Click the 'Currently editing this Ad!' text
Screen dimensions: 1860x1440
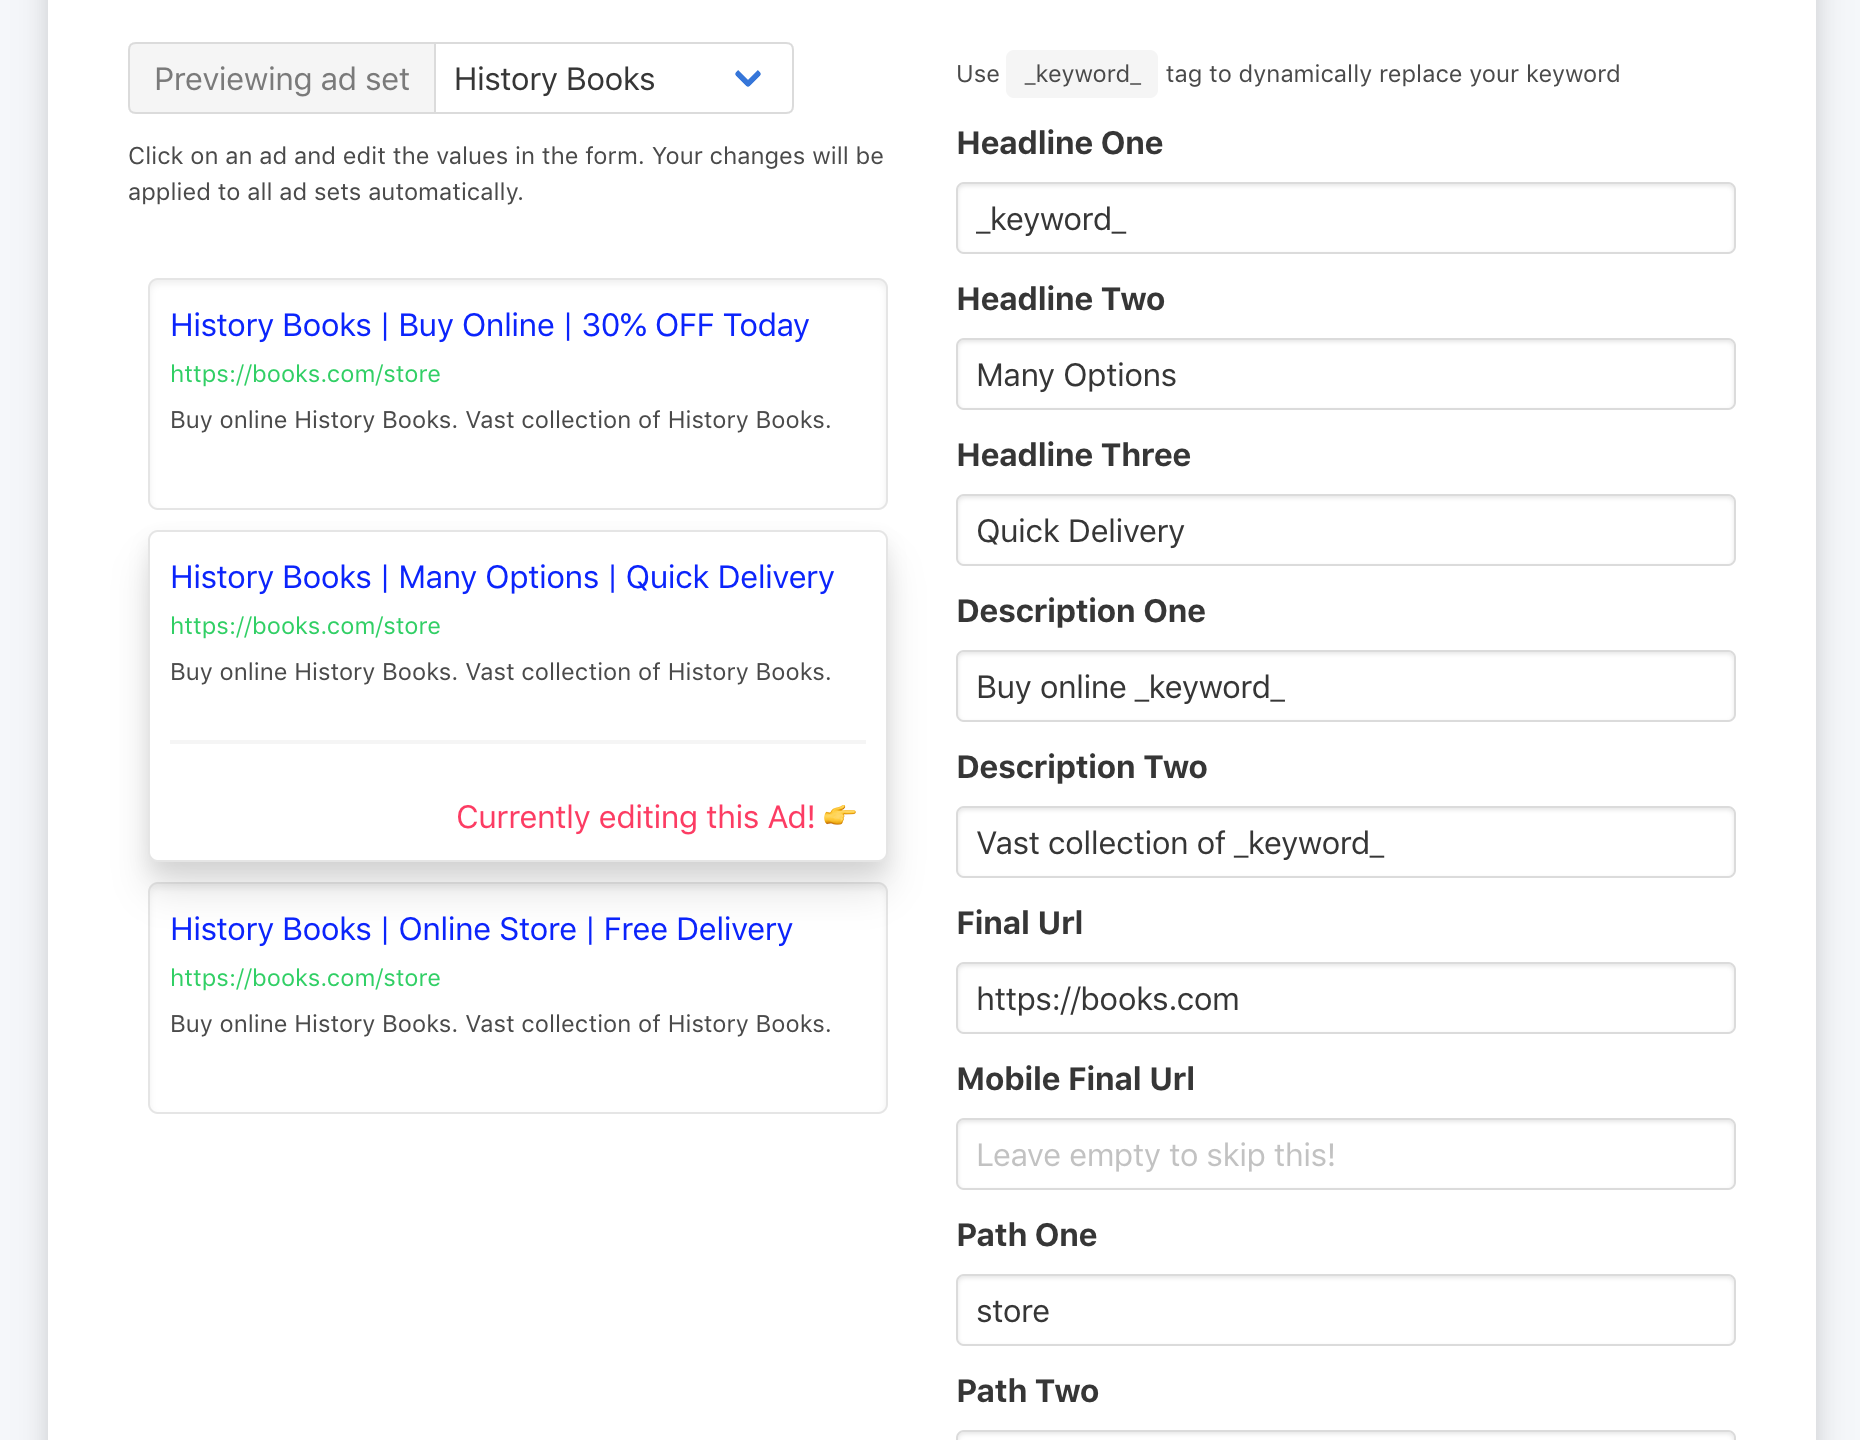click(636, 817)
